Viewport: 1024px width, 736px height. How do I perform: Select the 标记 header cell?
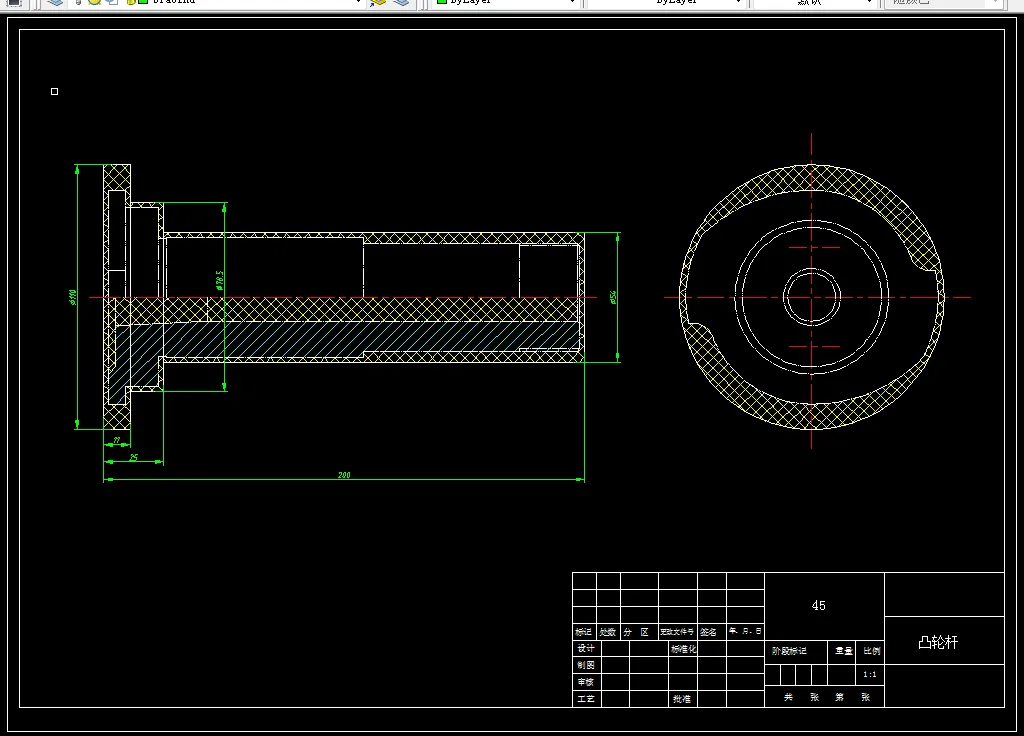tap(583, 632)
